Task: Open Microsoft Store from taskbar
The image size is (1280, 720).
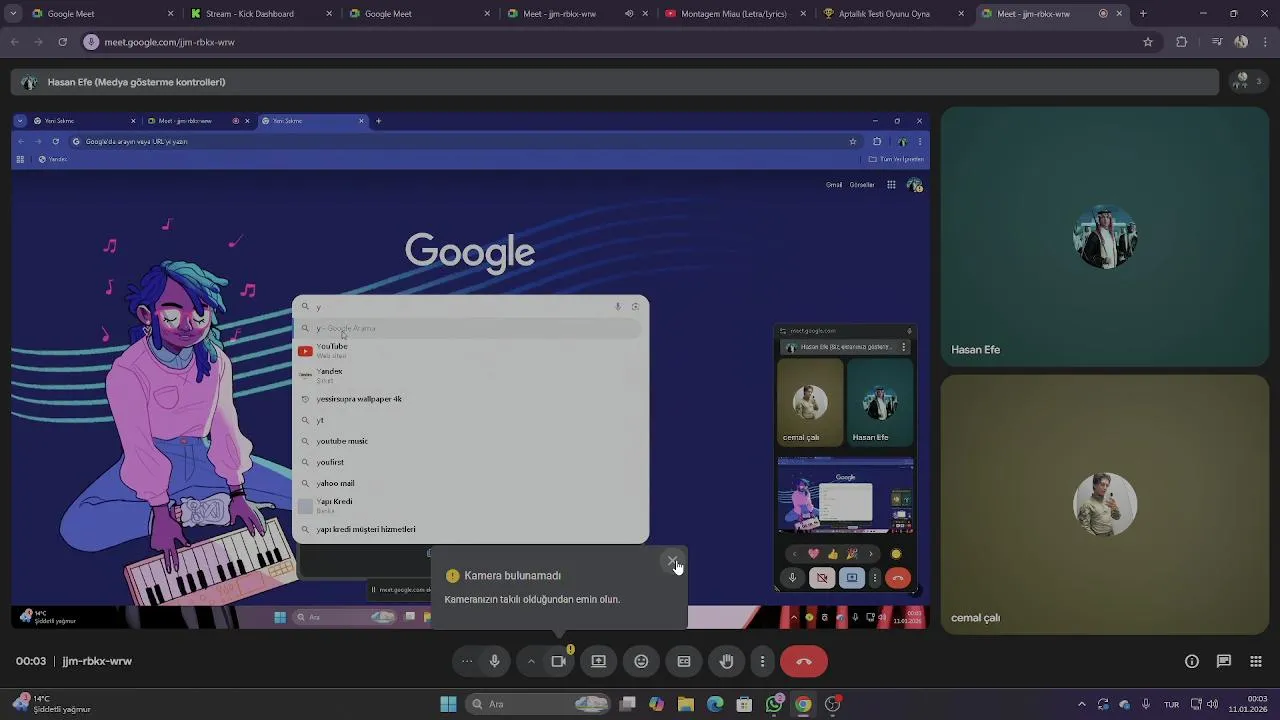Action: click(744, 704)
